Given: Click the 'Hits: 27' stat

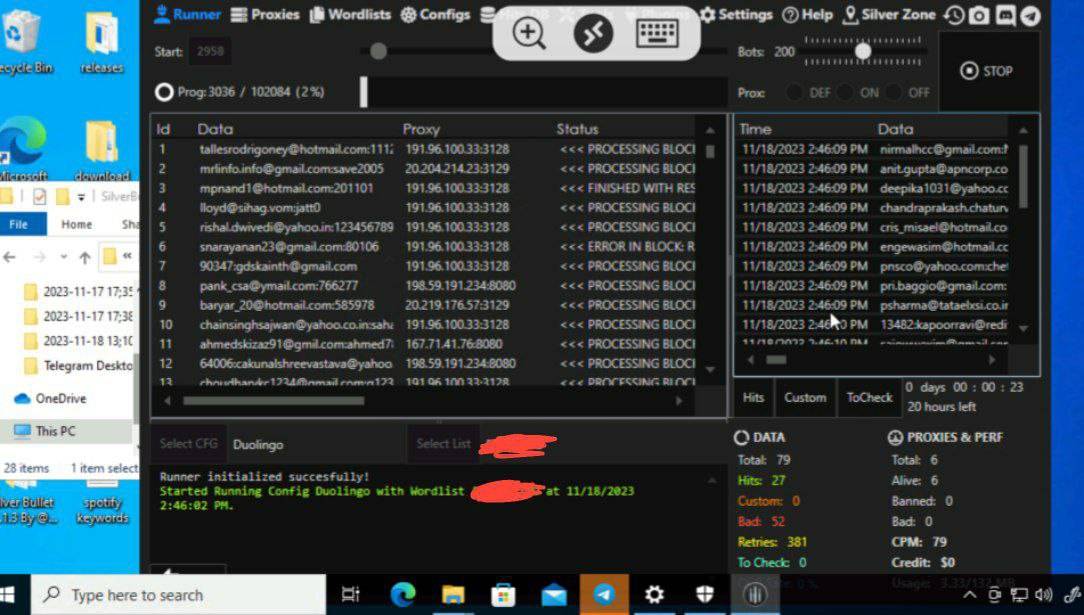Looking at the screenshot, I should click(x=761, y=480).
